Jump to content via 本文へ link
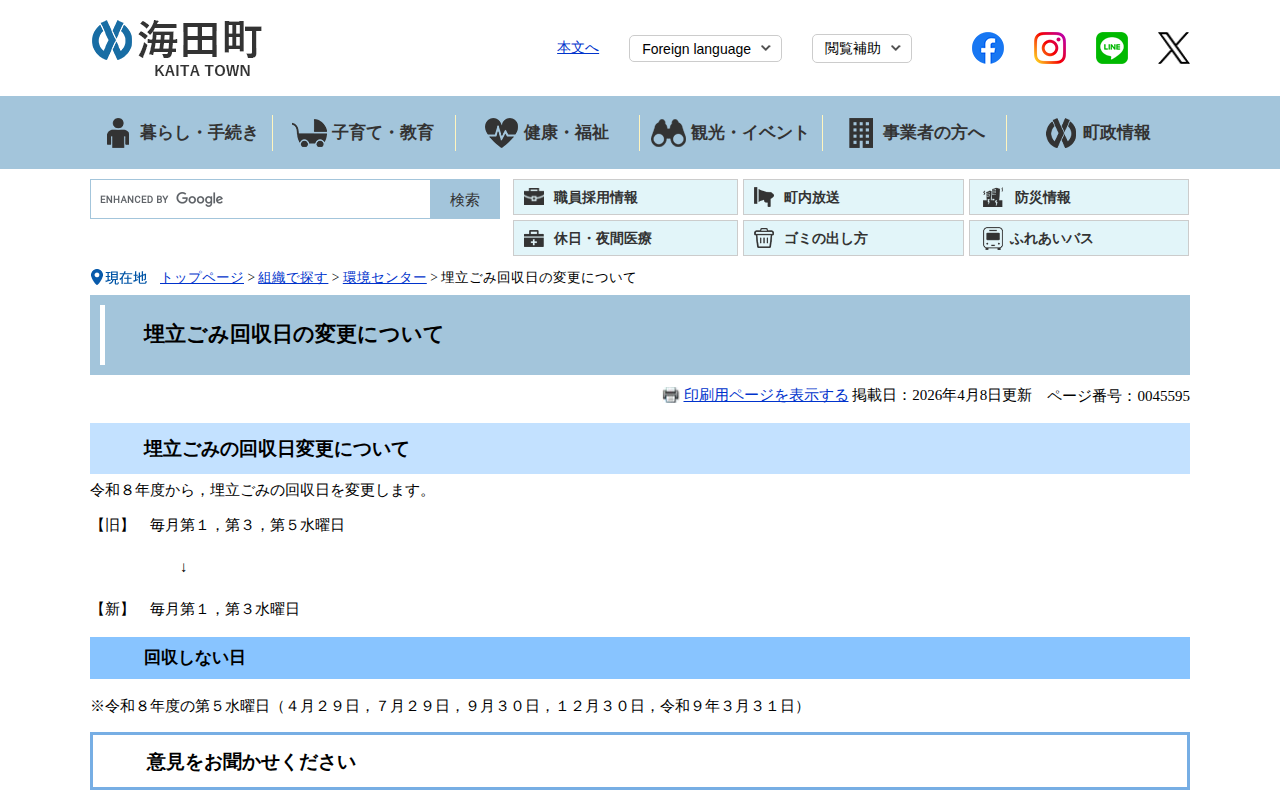The width and height of the screenshot is (1280, 800). pos(578,47)
